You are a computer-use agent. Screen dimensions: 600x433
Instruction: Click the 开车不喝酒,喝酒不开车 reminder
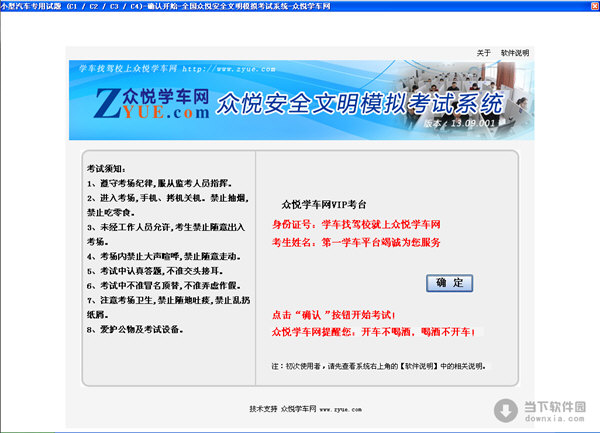[x=373, y=332]
